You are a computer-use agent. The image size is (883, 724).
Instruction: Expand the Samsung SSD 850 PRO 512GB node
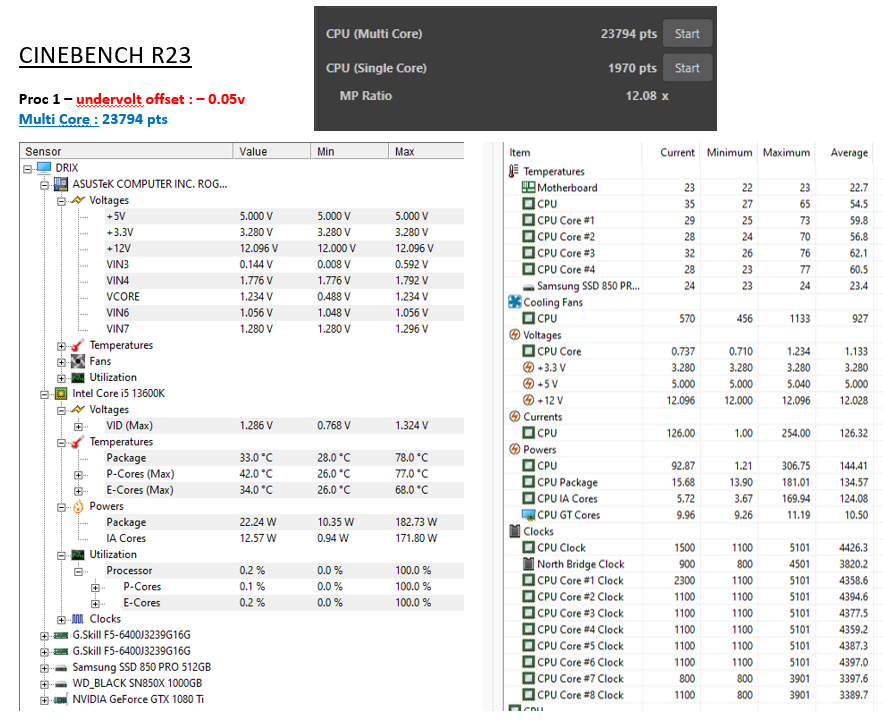pos(44,668)
